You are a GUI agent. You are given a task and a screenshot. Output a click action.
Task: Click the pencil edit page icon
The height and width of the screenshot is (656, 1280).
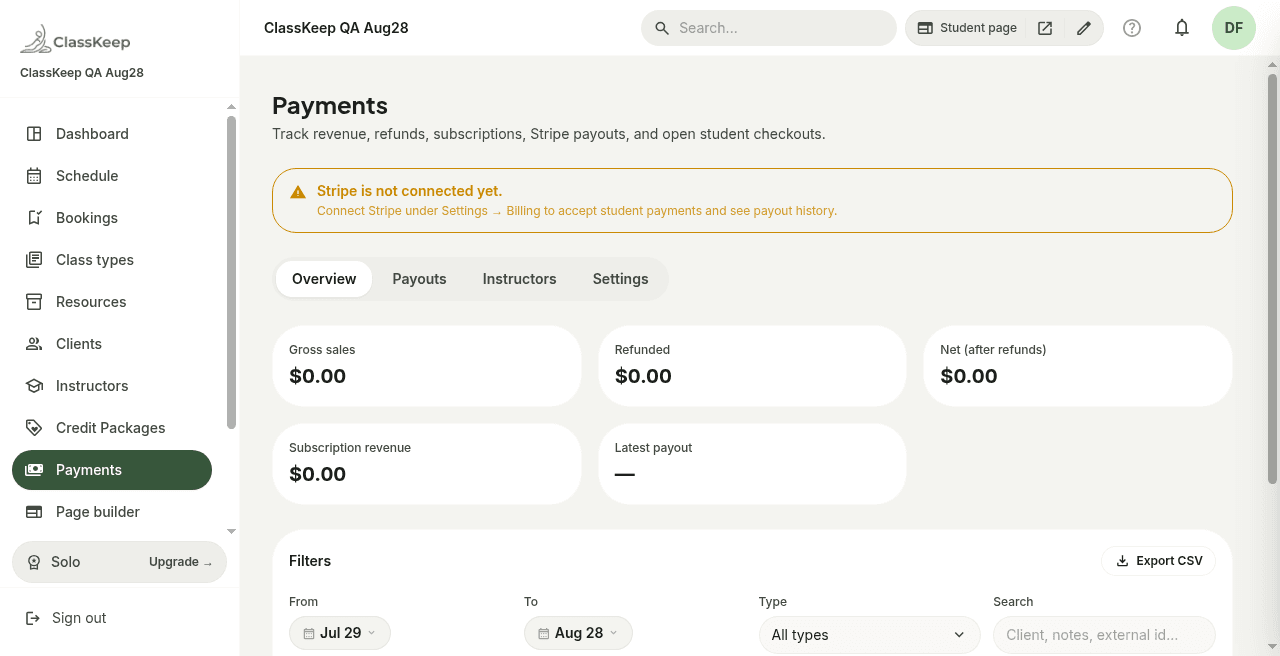click(1084, 28)
